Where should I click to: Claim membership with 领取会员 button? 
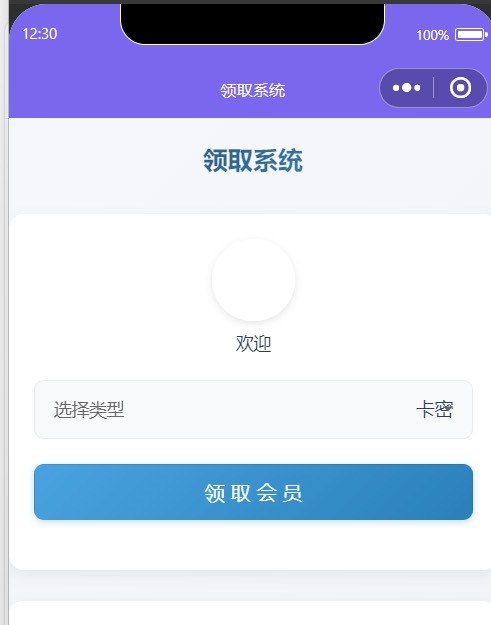point(253,492)
